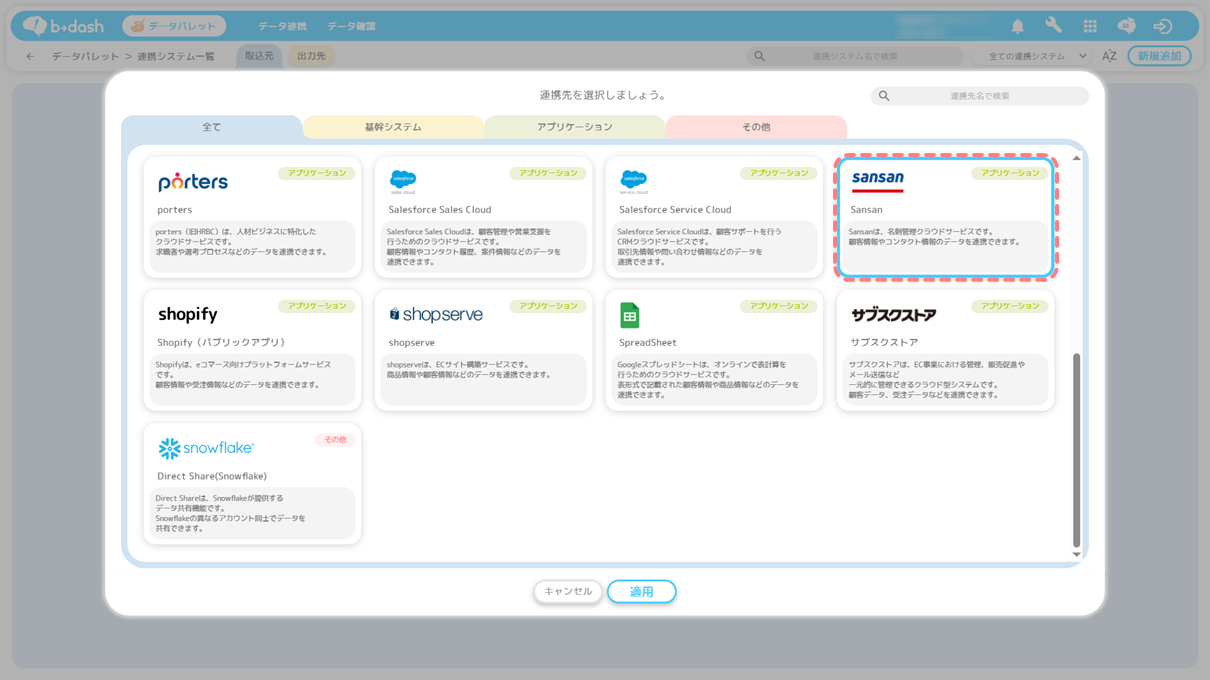Viewport: 1210px width, 680px height.
Task: Click the キャンセル button
Action: [568, 592]
